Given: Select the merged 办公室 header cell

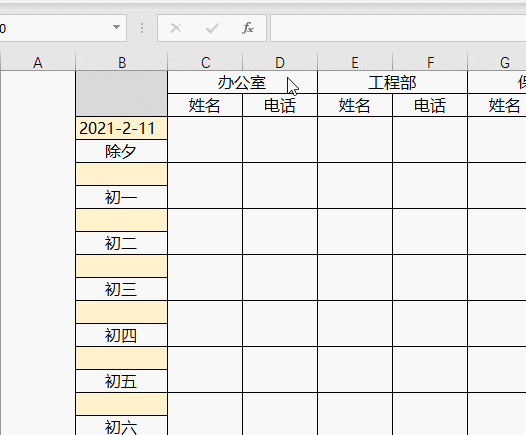Looking at the screenshot, I should 242,83.
